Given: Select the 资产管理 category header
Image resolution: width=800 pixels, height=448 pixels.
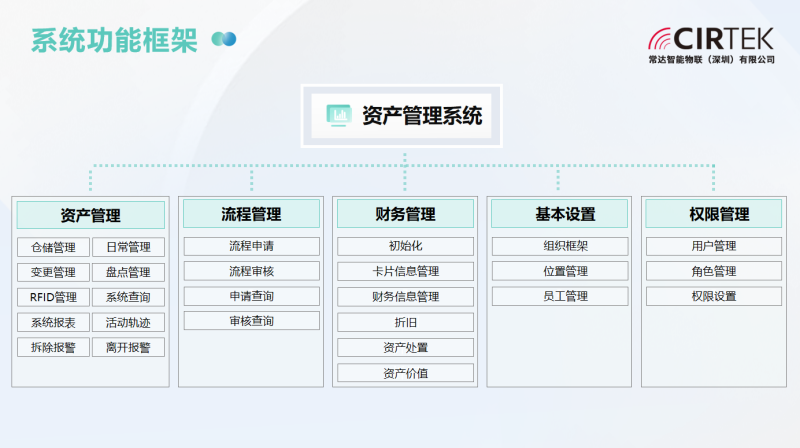Looking at the screenshot, I should [90, 215].
